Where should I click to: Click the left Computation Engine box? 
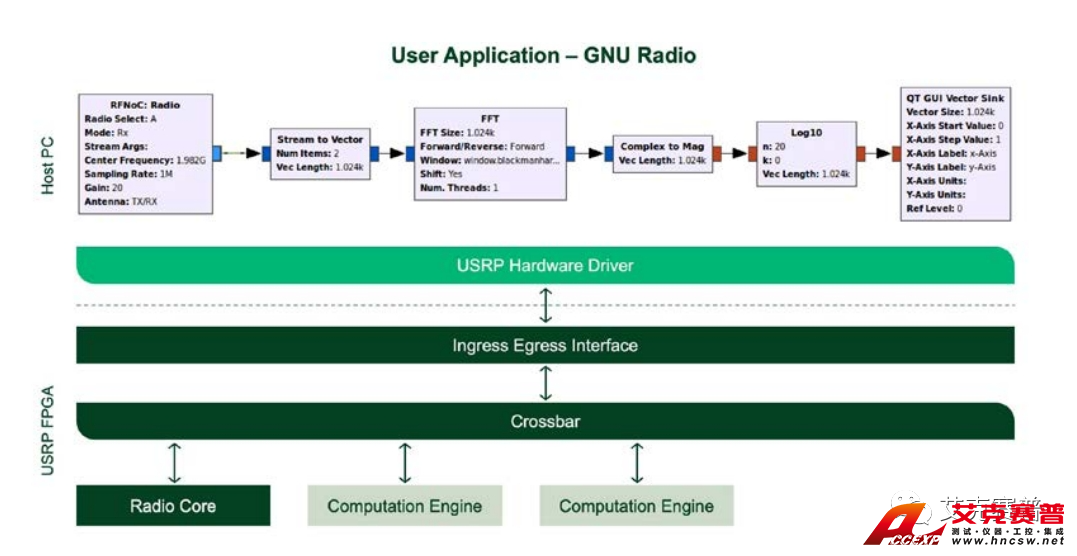pyautogui.click(x=404, y=506)
